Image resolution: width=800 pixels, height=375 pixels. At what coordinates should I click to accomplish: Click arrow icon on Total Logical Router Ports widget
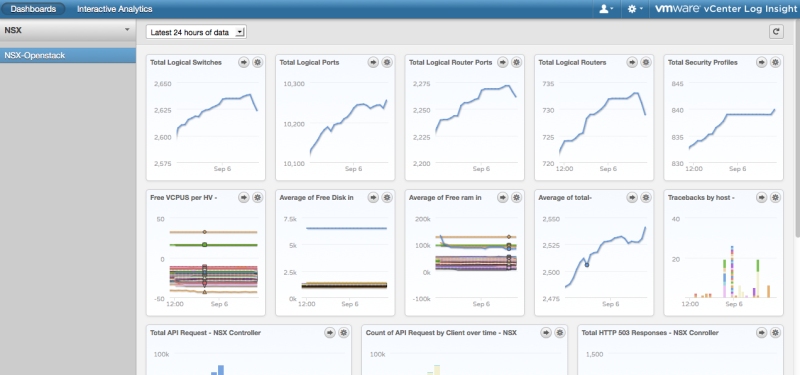point(503,62)
